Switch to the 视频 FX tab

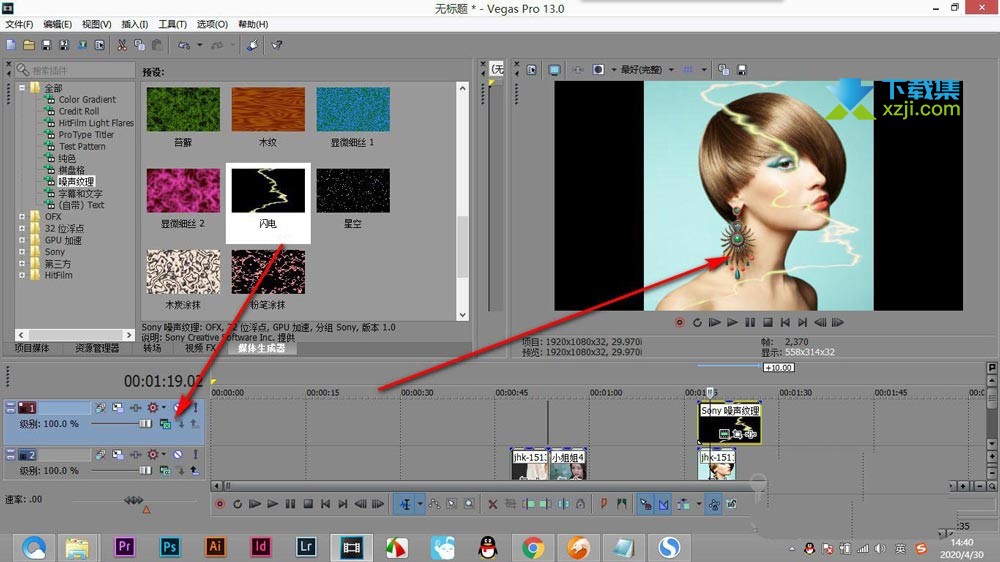tap(200, 348)
